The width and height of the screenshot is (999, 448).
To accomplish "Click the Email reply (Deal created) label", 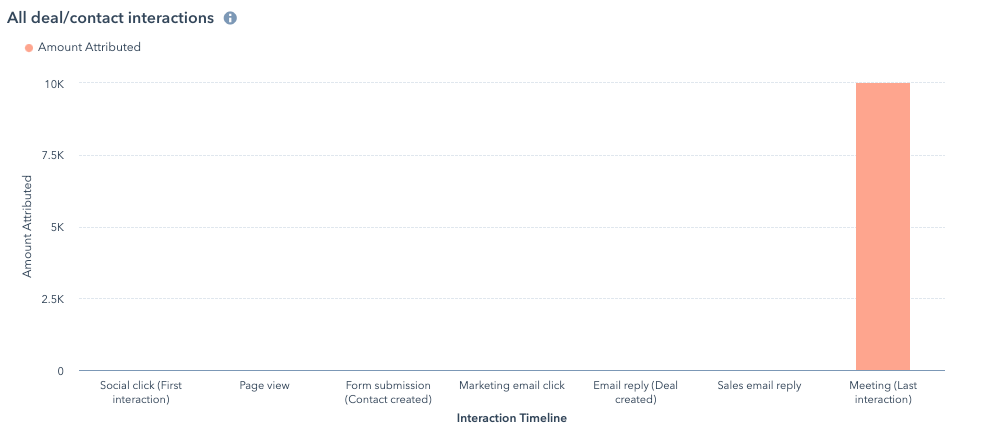I will [x=635, y=393].
